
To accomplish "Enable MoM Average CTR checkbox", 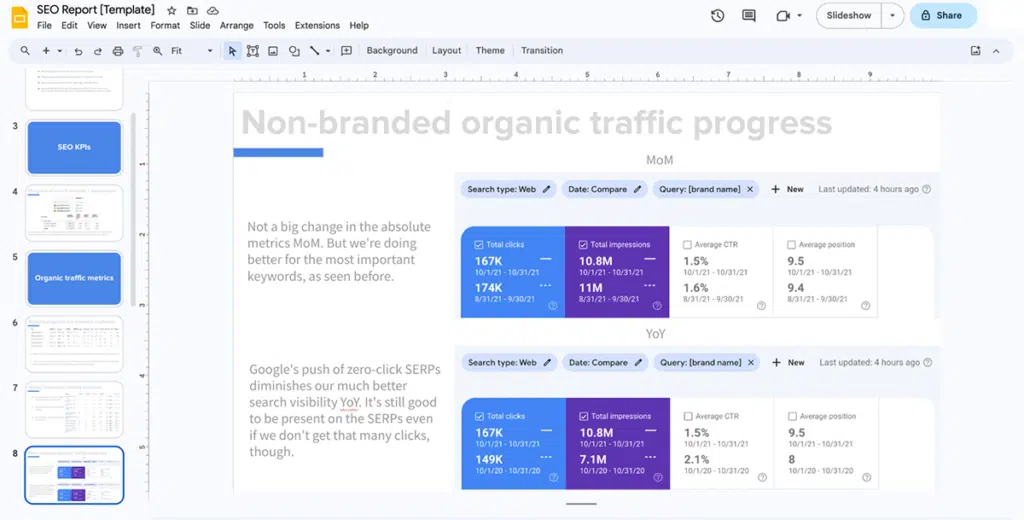I will 687,244.
